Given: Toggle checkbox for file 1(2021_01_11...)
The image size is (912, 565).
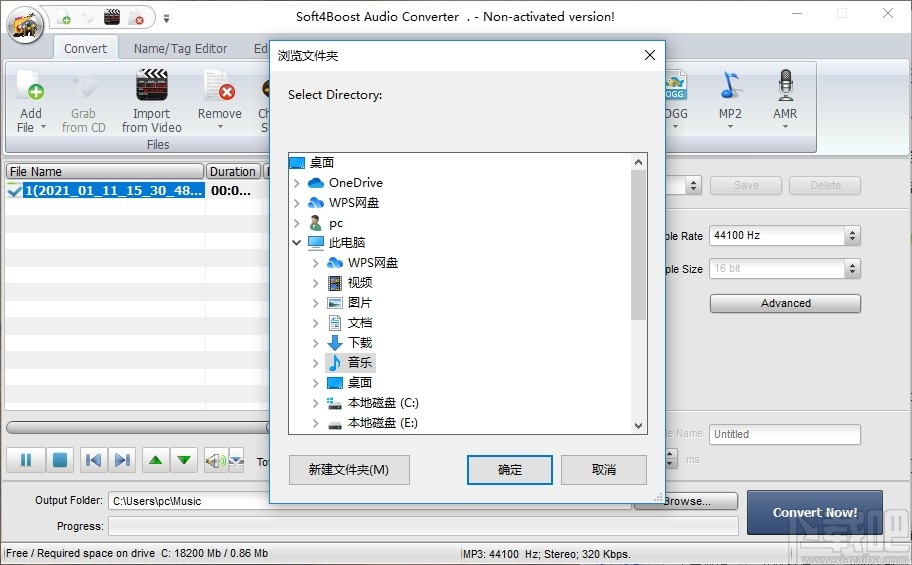Looking at the screenshot, I should pyautogui.click(x=15, y=190).
